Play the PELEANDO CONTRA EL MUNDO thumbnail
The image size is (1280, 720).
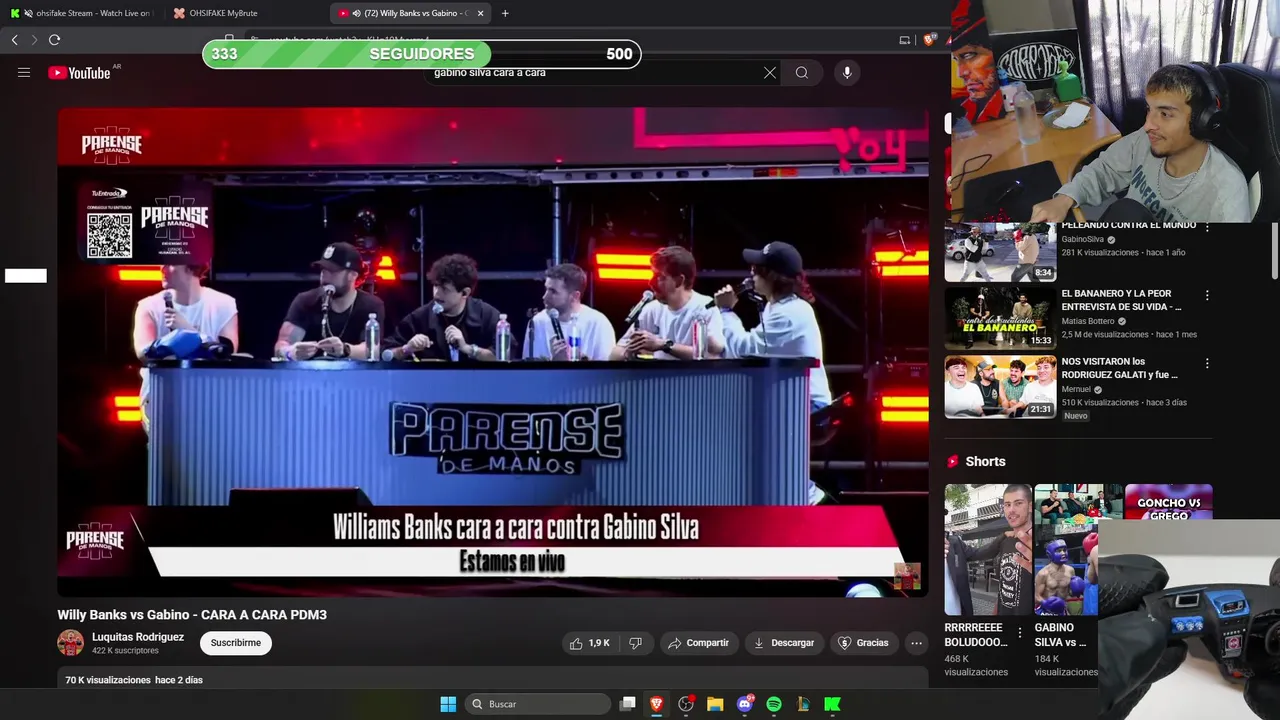click(x=1000, y=252)
